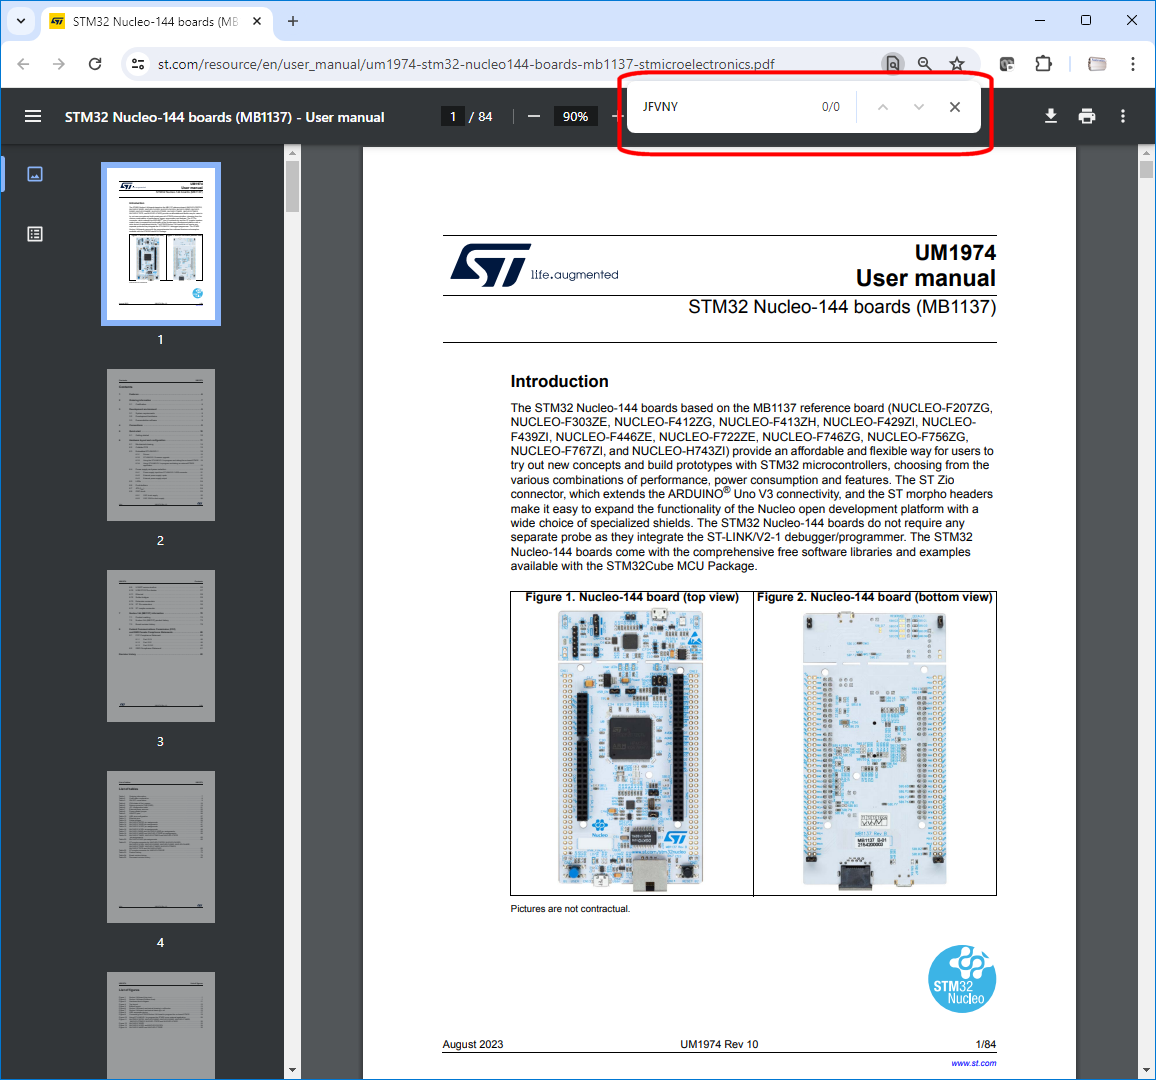Reload the current page
Viewport: 1156px width, 1080px height.
tap(95, 63)
